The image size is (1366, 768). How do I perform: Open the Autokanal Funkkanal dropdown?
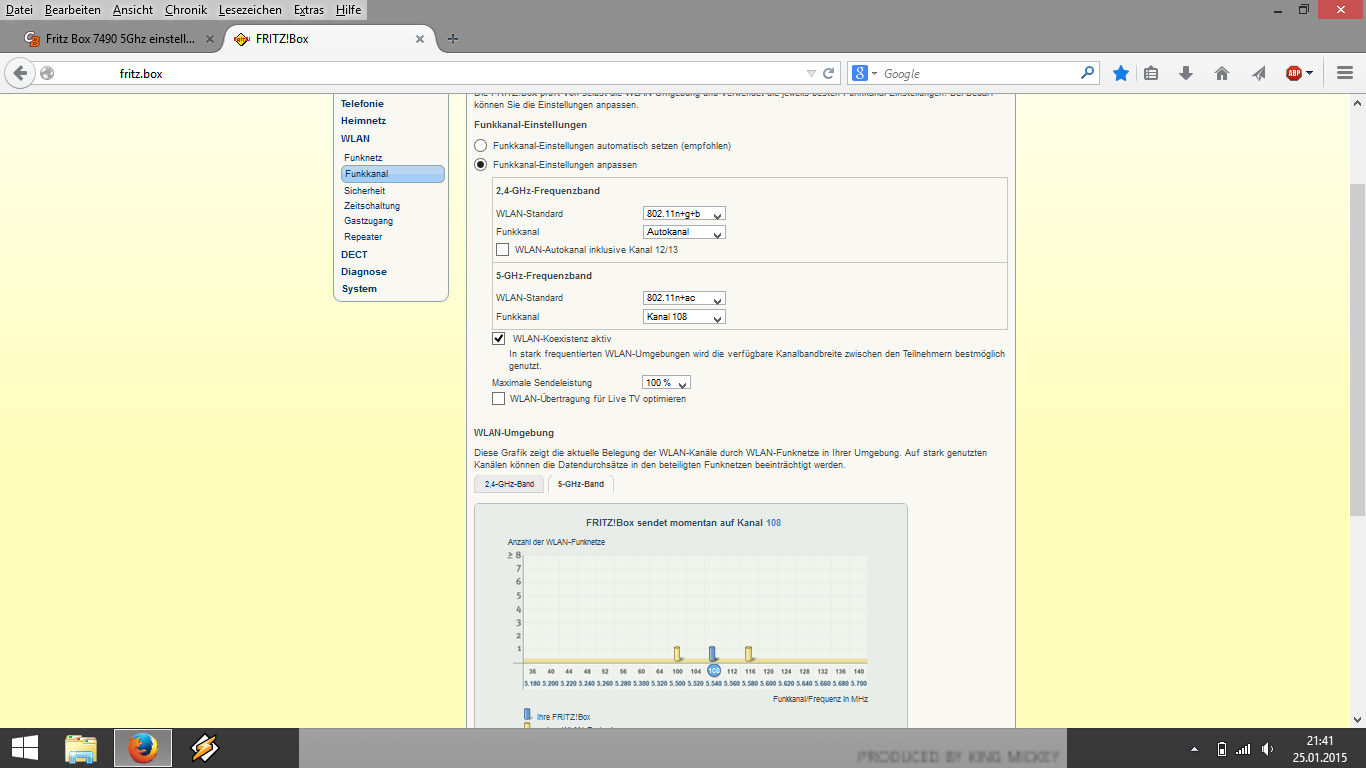click(x=684, y=232)
